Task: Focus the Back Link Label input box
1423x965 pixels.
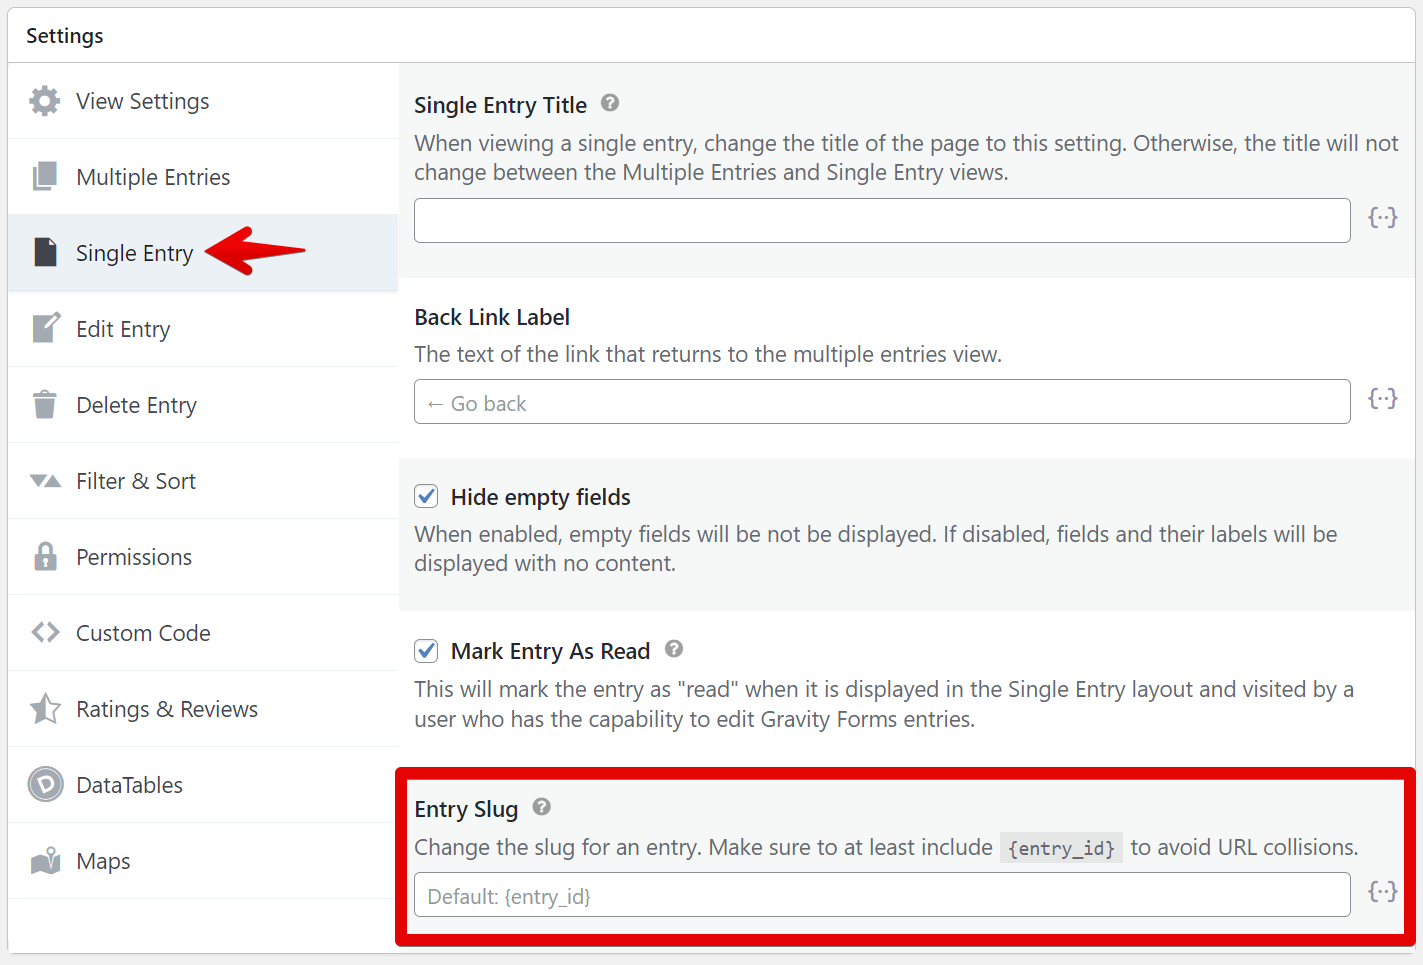Action: pyautogui.click(x=881, y=402)
